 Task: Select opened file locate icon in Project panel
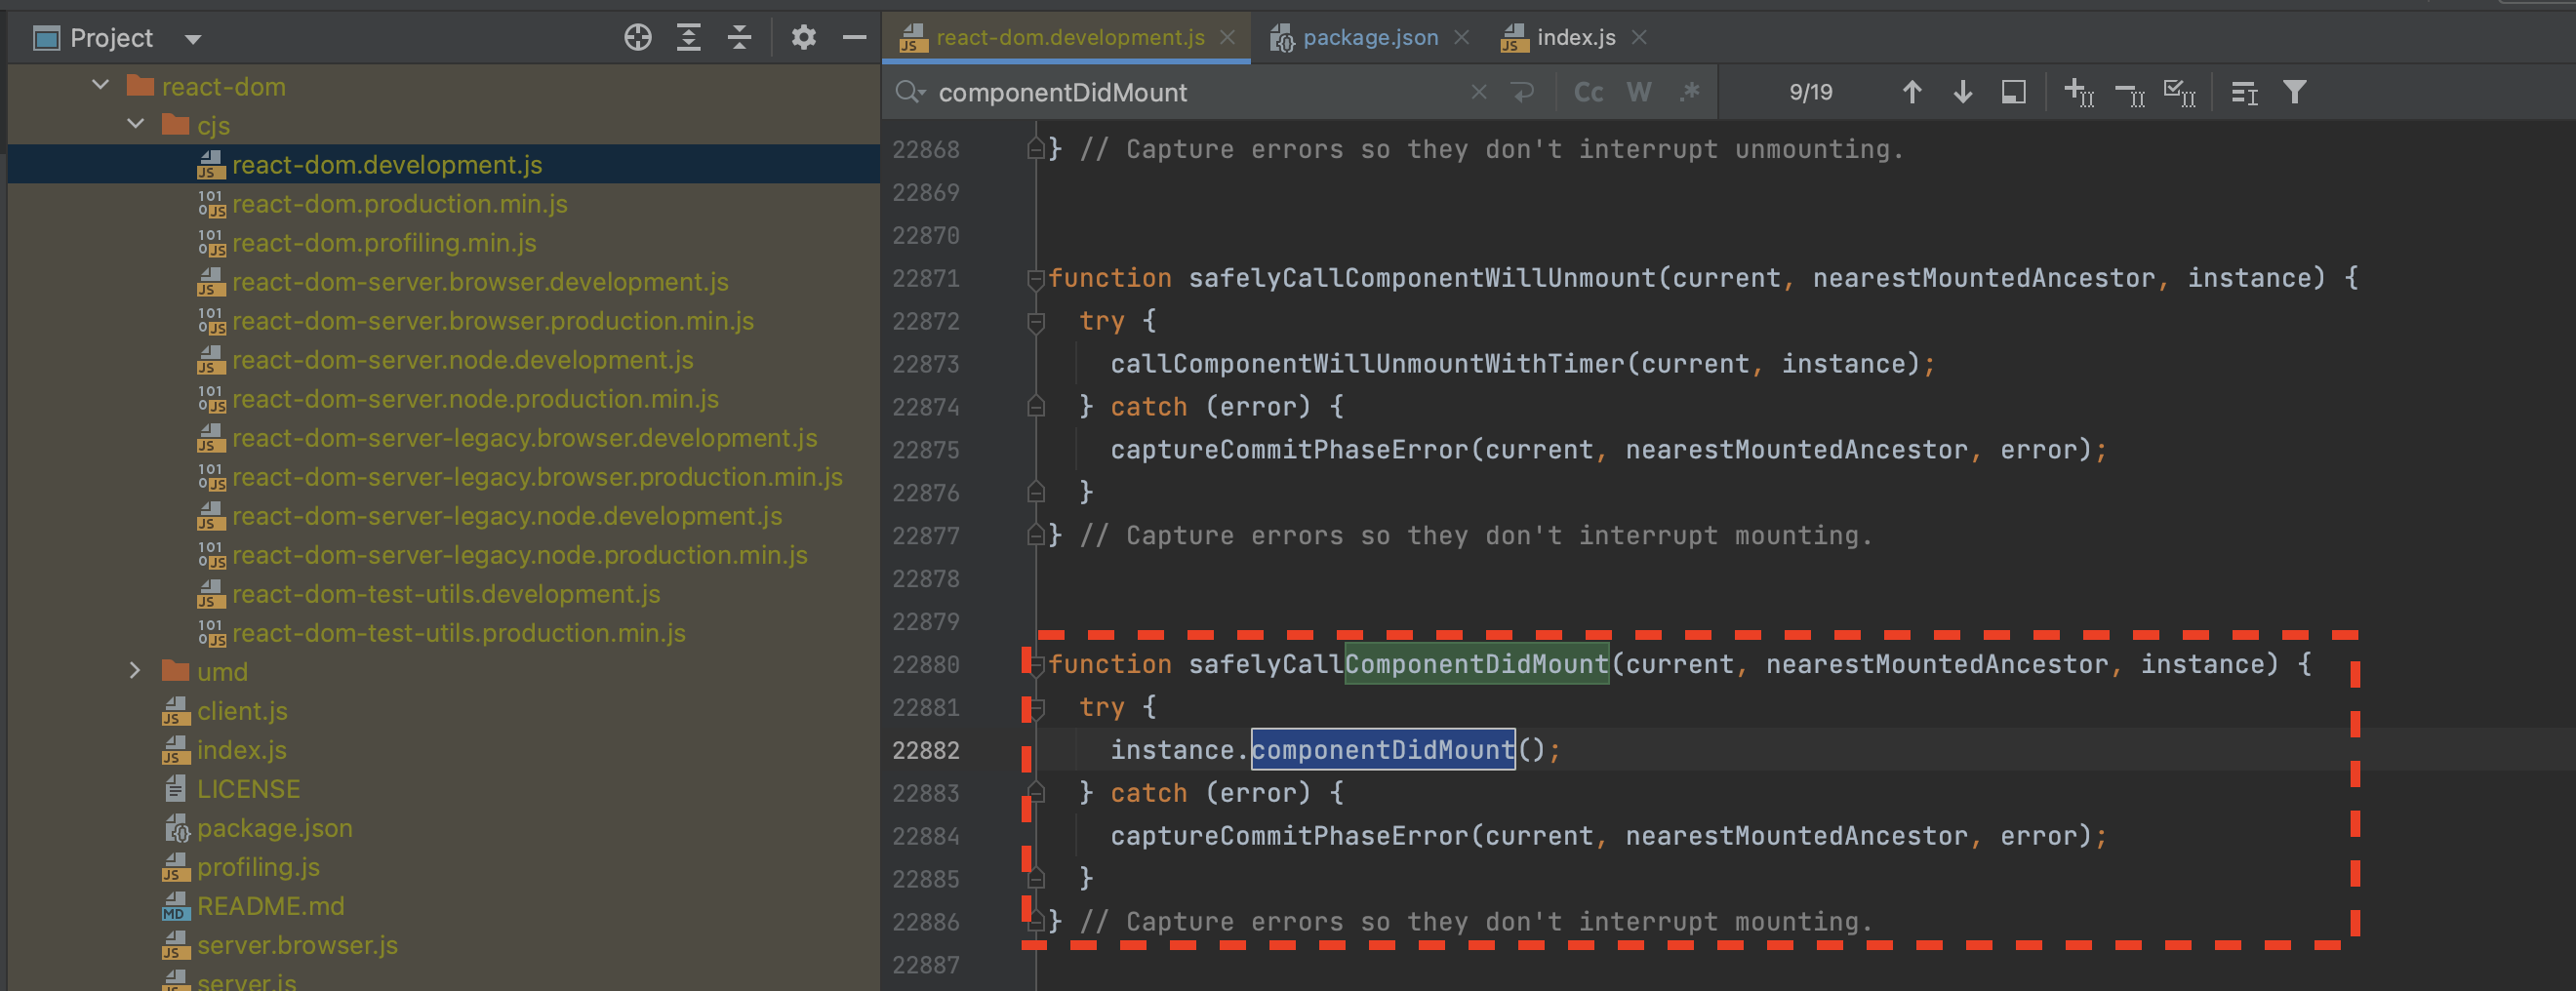[x=638, y=38]
